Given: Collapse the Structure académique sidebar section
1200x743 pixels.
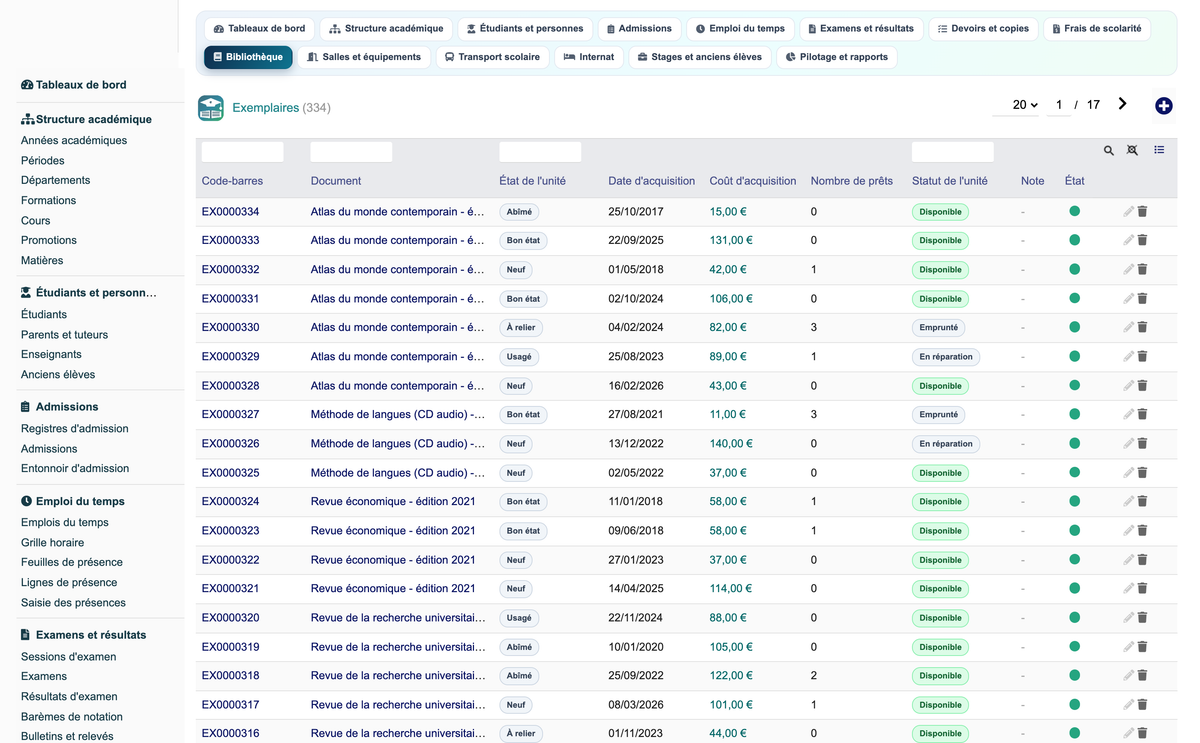Looking at the screenshot, I should (x=86, y=120).
